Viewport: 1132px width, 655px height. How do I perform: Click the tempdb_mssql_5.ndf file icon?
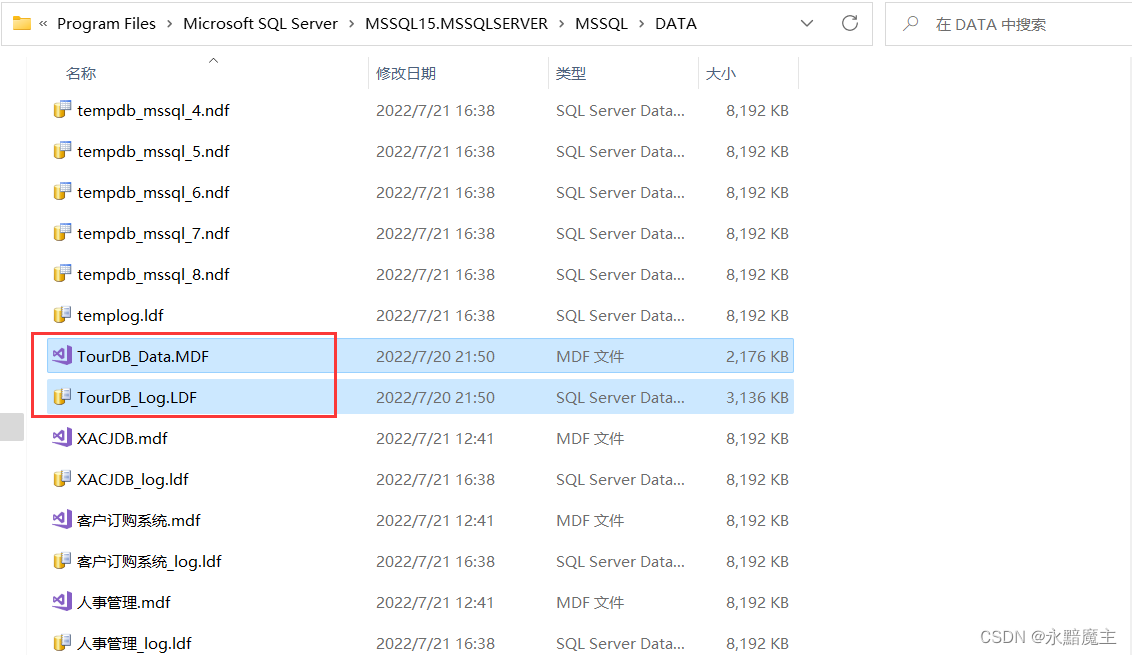[x=62, y=151]
